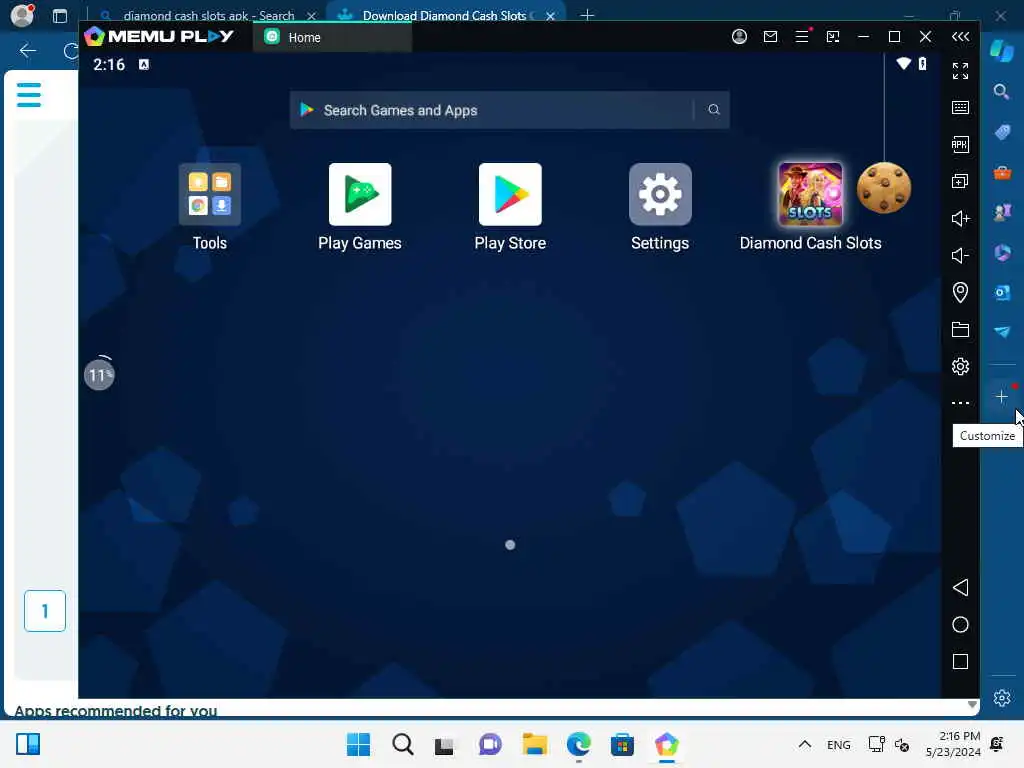The width and height of the screenshot is (1024, 768).
Task: Open the GPS location tool
Action: tap(960, 293)
